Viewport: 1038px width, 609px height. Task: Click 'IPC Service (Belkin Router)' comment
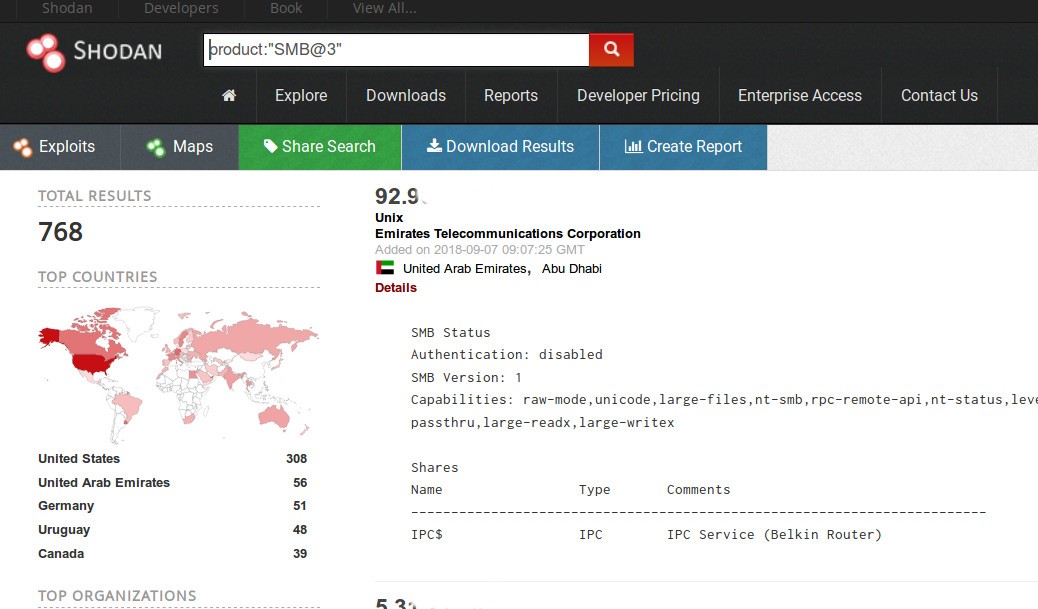click(774, 535)
